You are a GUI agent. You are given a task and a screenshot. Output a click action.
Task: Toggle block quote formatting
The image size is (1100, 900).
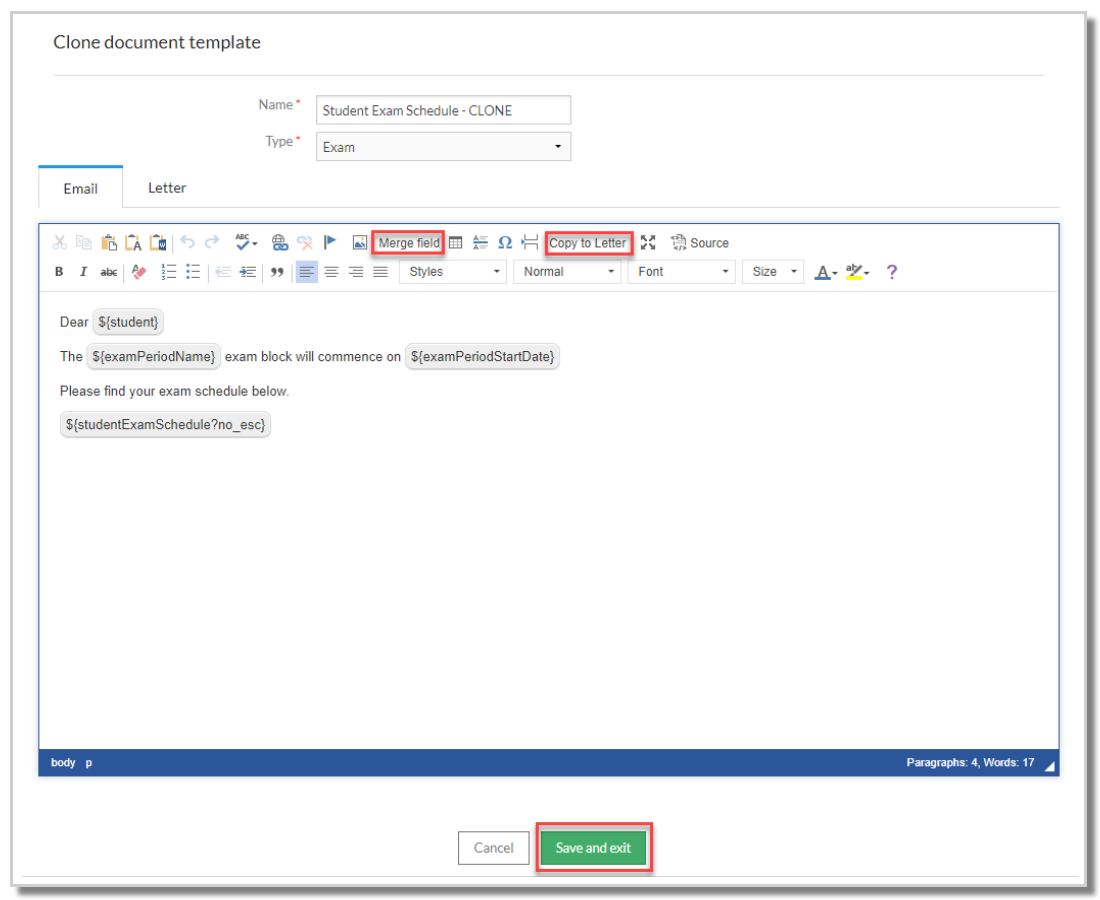[x=277, y=272]
